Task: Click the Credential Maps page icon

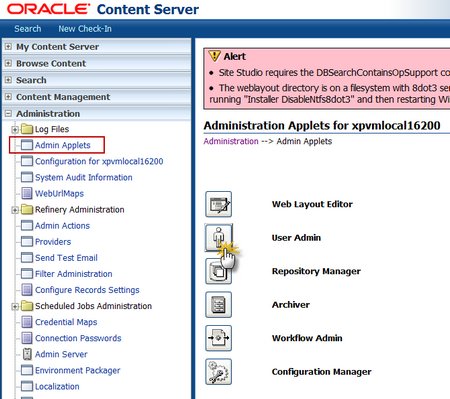Action: pyautogui.click(x=27, y=322)
